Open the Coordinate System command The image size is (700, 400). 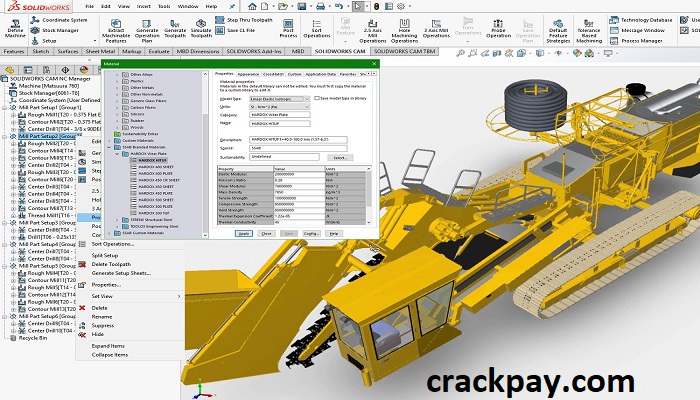[x=59, y=20]
